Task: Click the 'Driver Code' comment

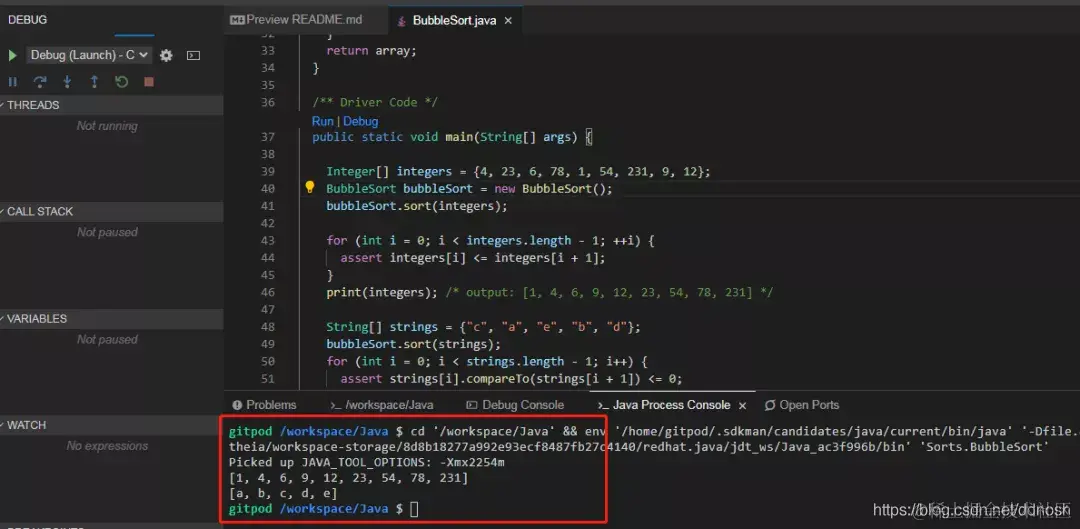Action: coord(375,102)
